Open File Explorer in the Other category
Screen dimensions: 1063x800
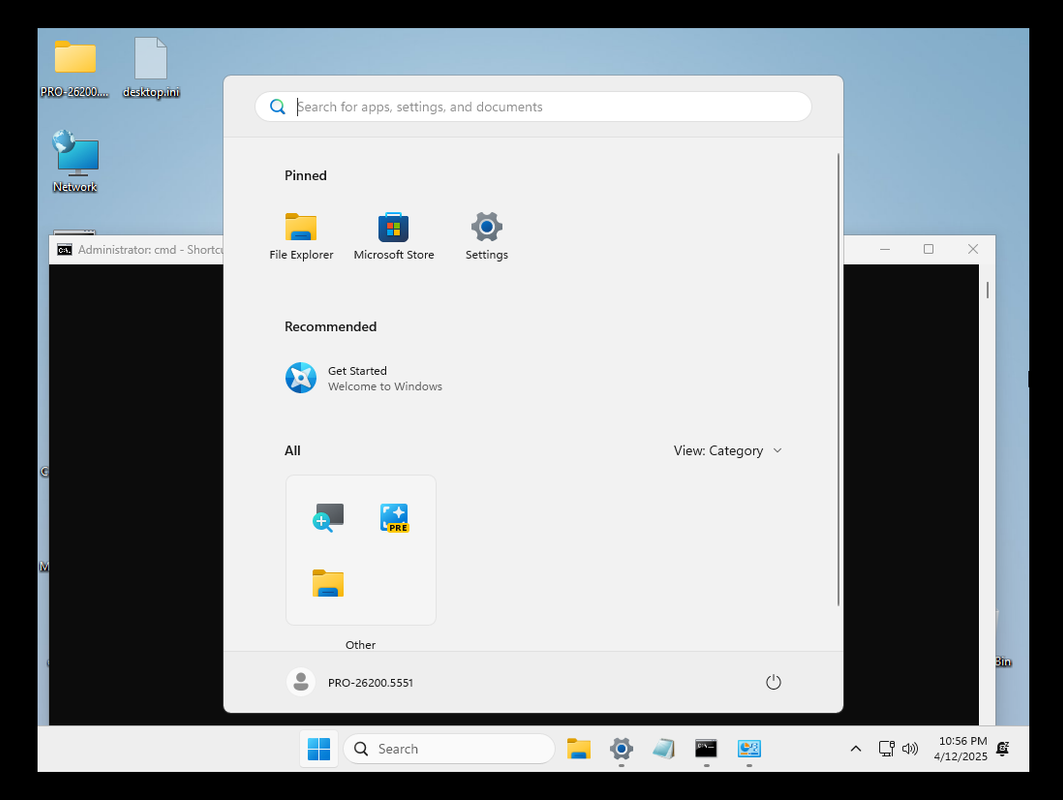coord(328,583)
